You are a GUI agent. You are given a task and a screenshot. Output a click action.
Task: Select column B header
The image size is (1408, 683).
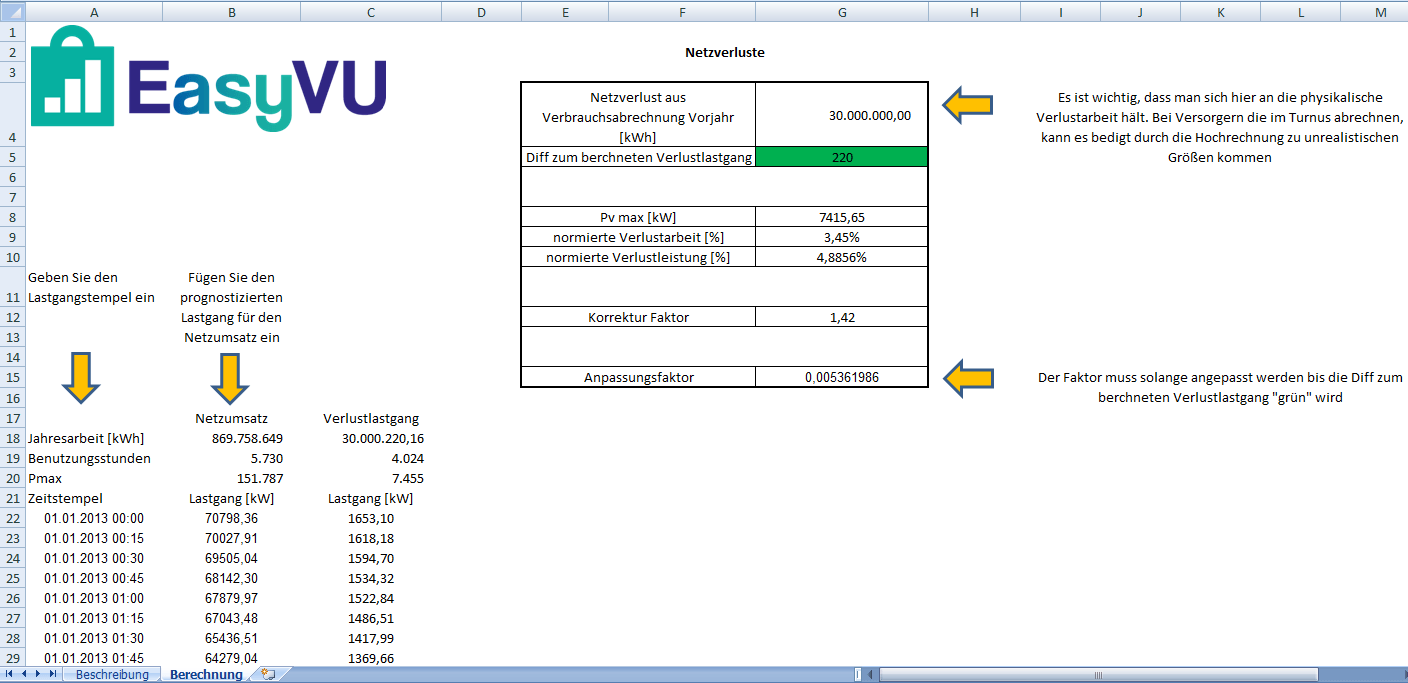pyautogui.click(x=232, y=11)
